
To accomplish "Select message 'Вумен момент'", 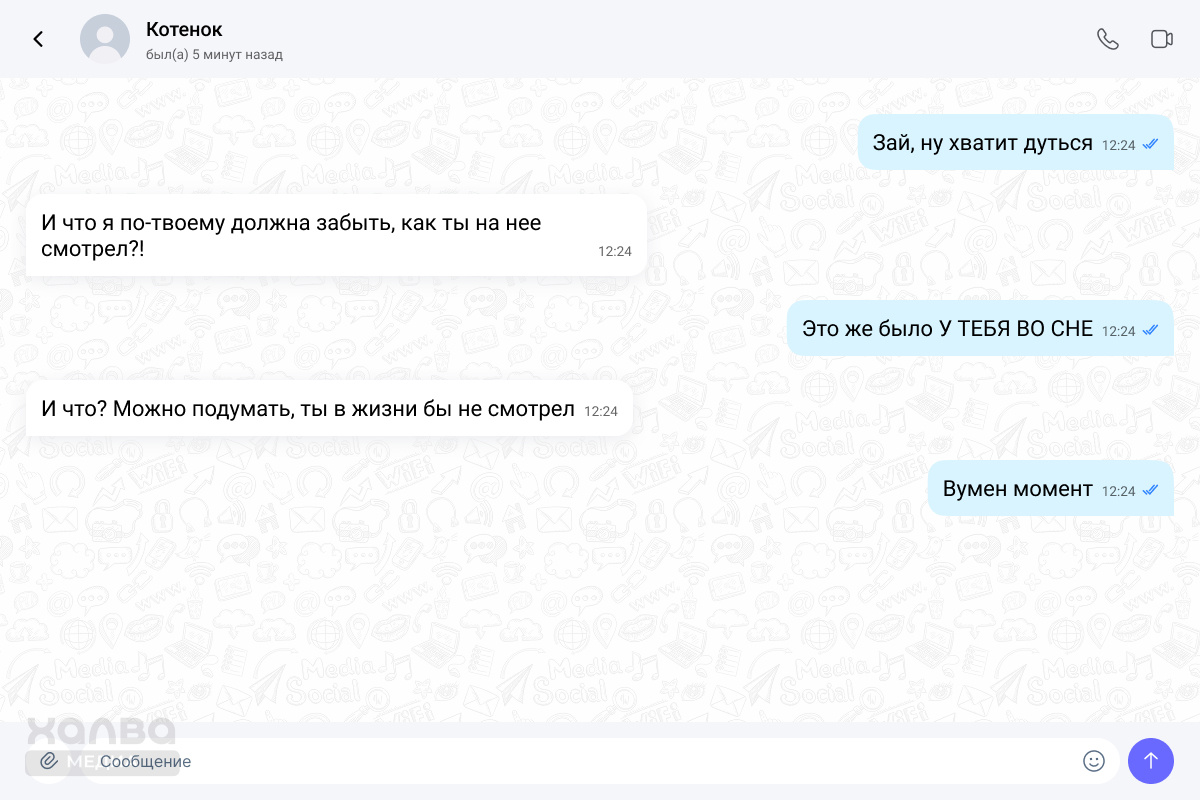I will tap(1050, 488).
